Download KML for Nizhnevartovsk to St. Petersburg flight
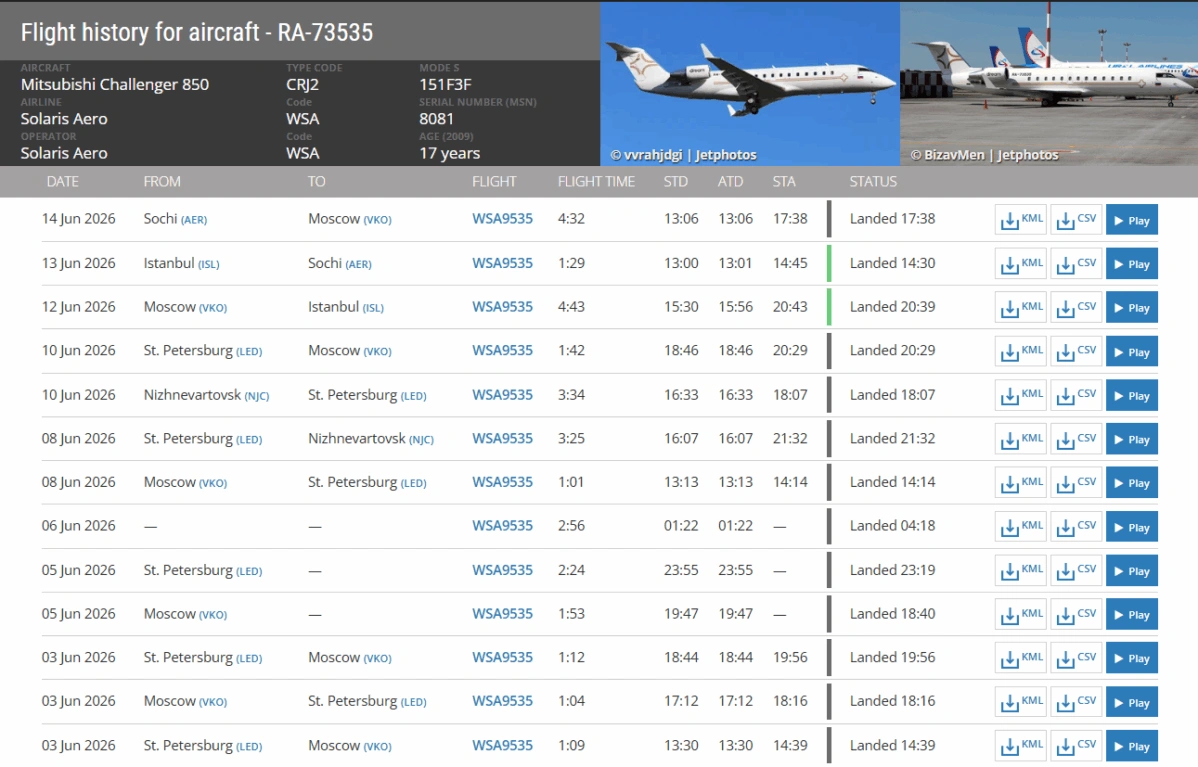Viewport: 1198px width, 767px height. tap(1021, 396)
